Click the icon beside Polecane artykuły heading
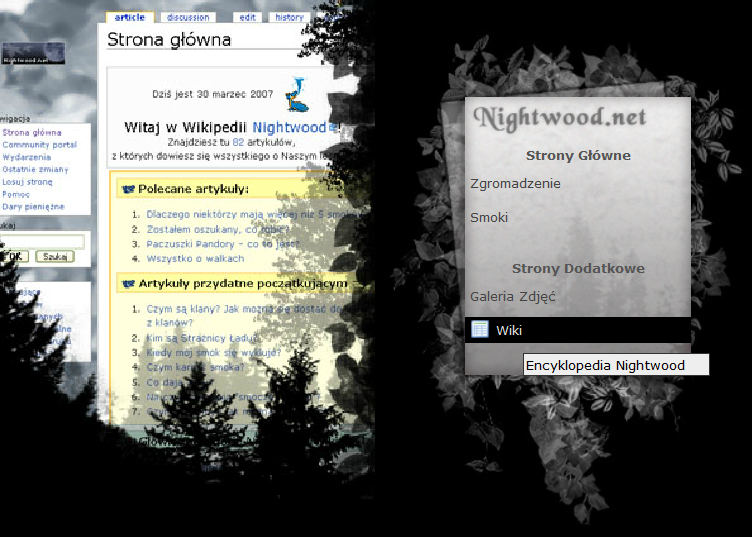Viewport: 752px width, 537px height. [128, 189]
